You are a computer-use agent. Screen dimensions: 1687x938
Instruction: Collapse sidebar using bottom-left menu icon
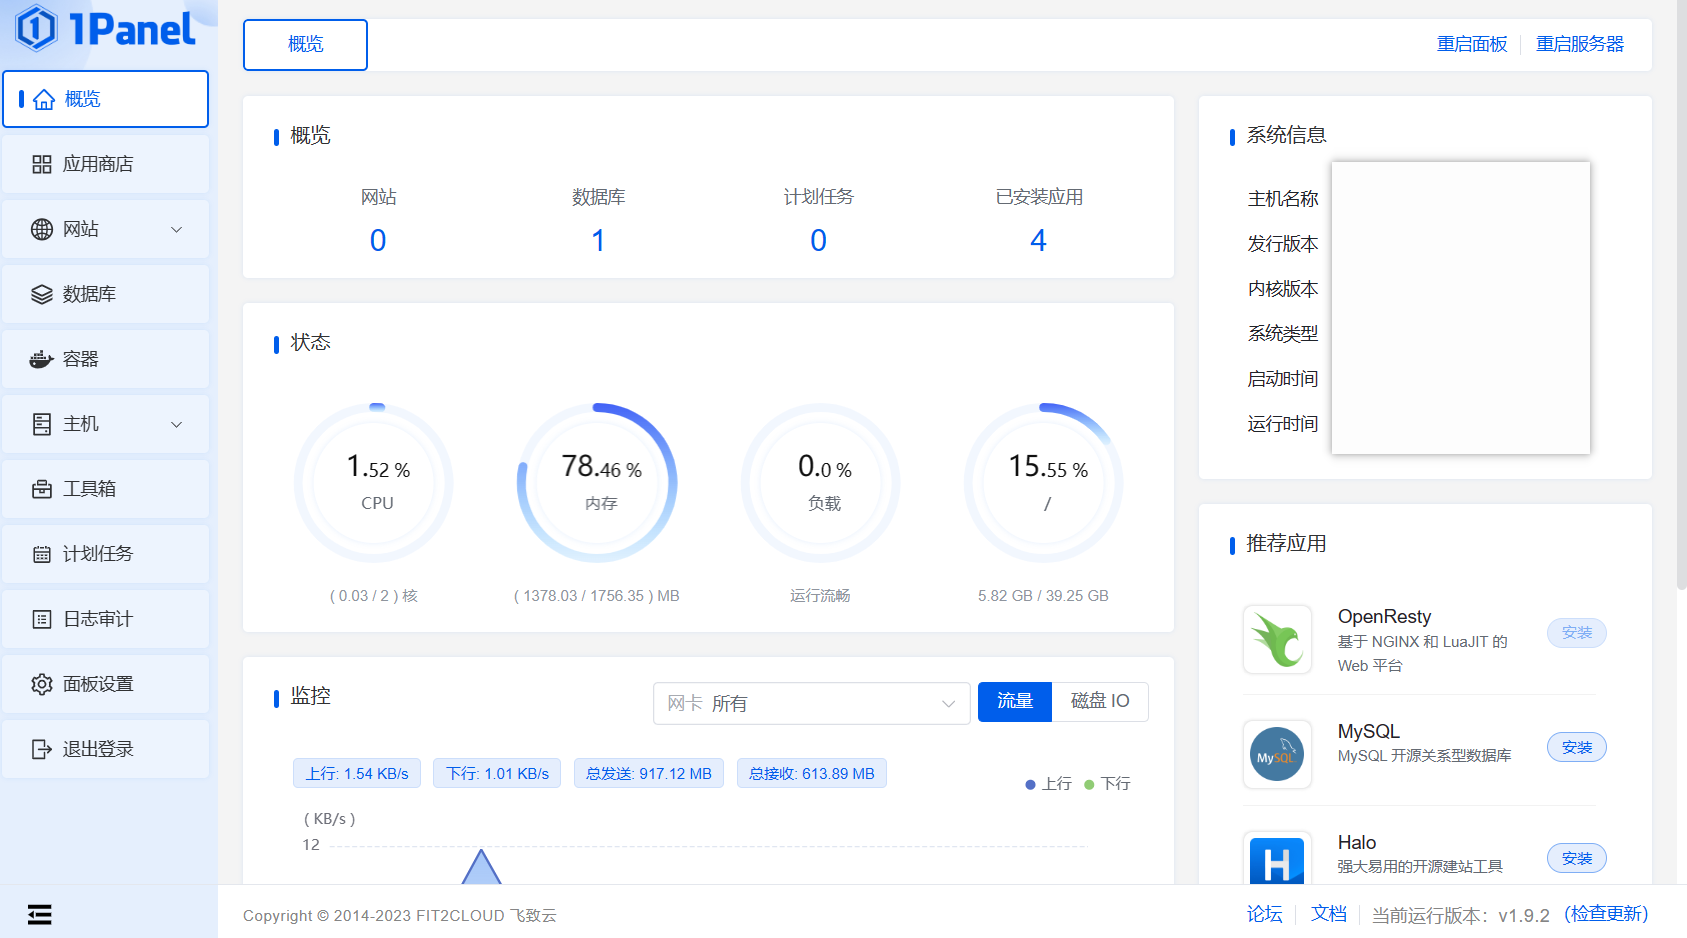click(40, 914)
